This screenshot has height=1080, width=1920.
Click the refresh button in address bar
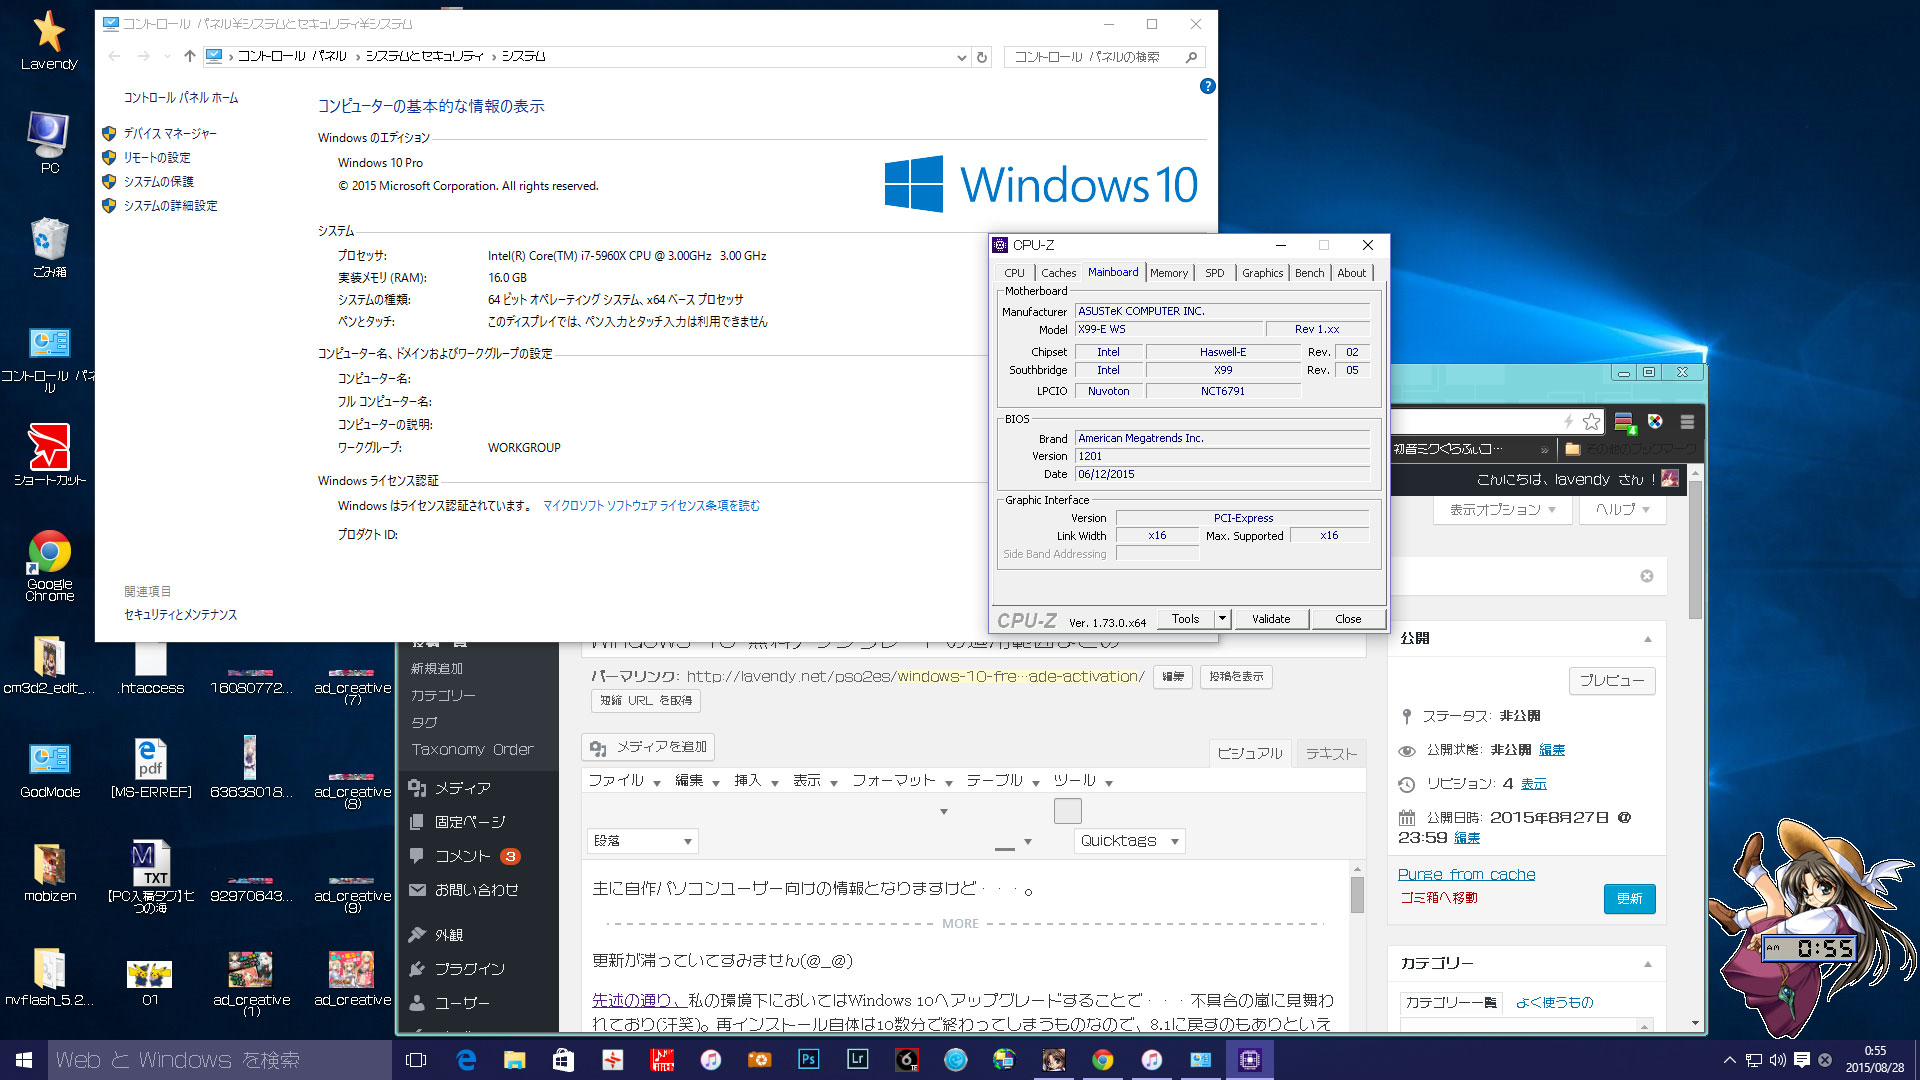pyautogui.click(x=982, y=57)
